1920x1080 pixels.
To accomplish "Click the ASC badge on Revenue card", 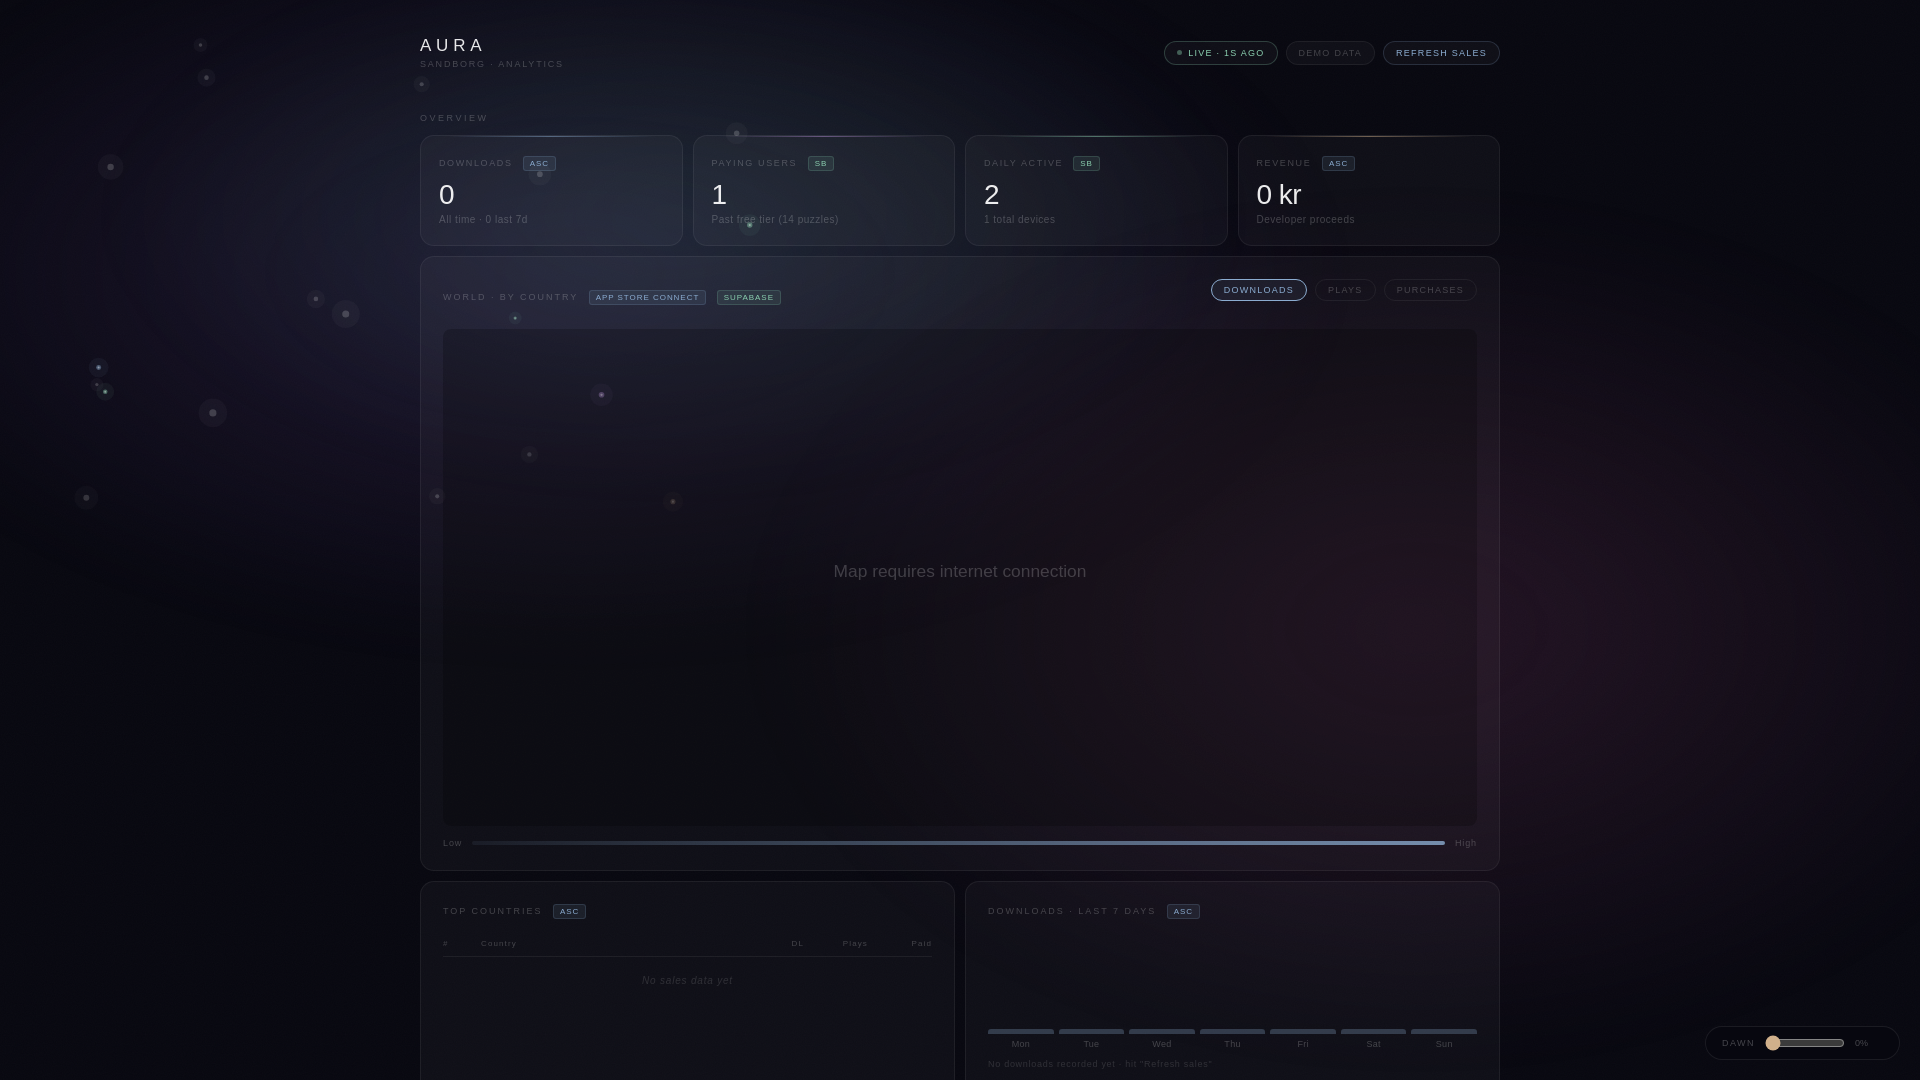I will coord(1338,164).
